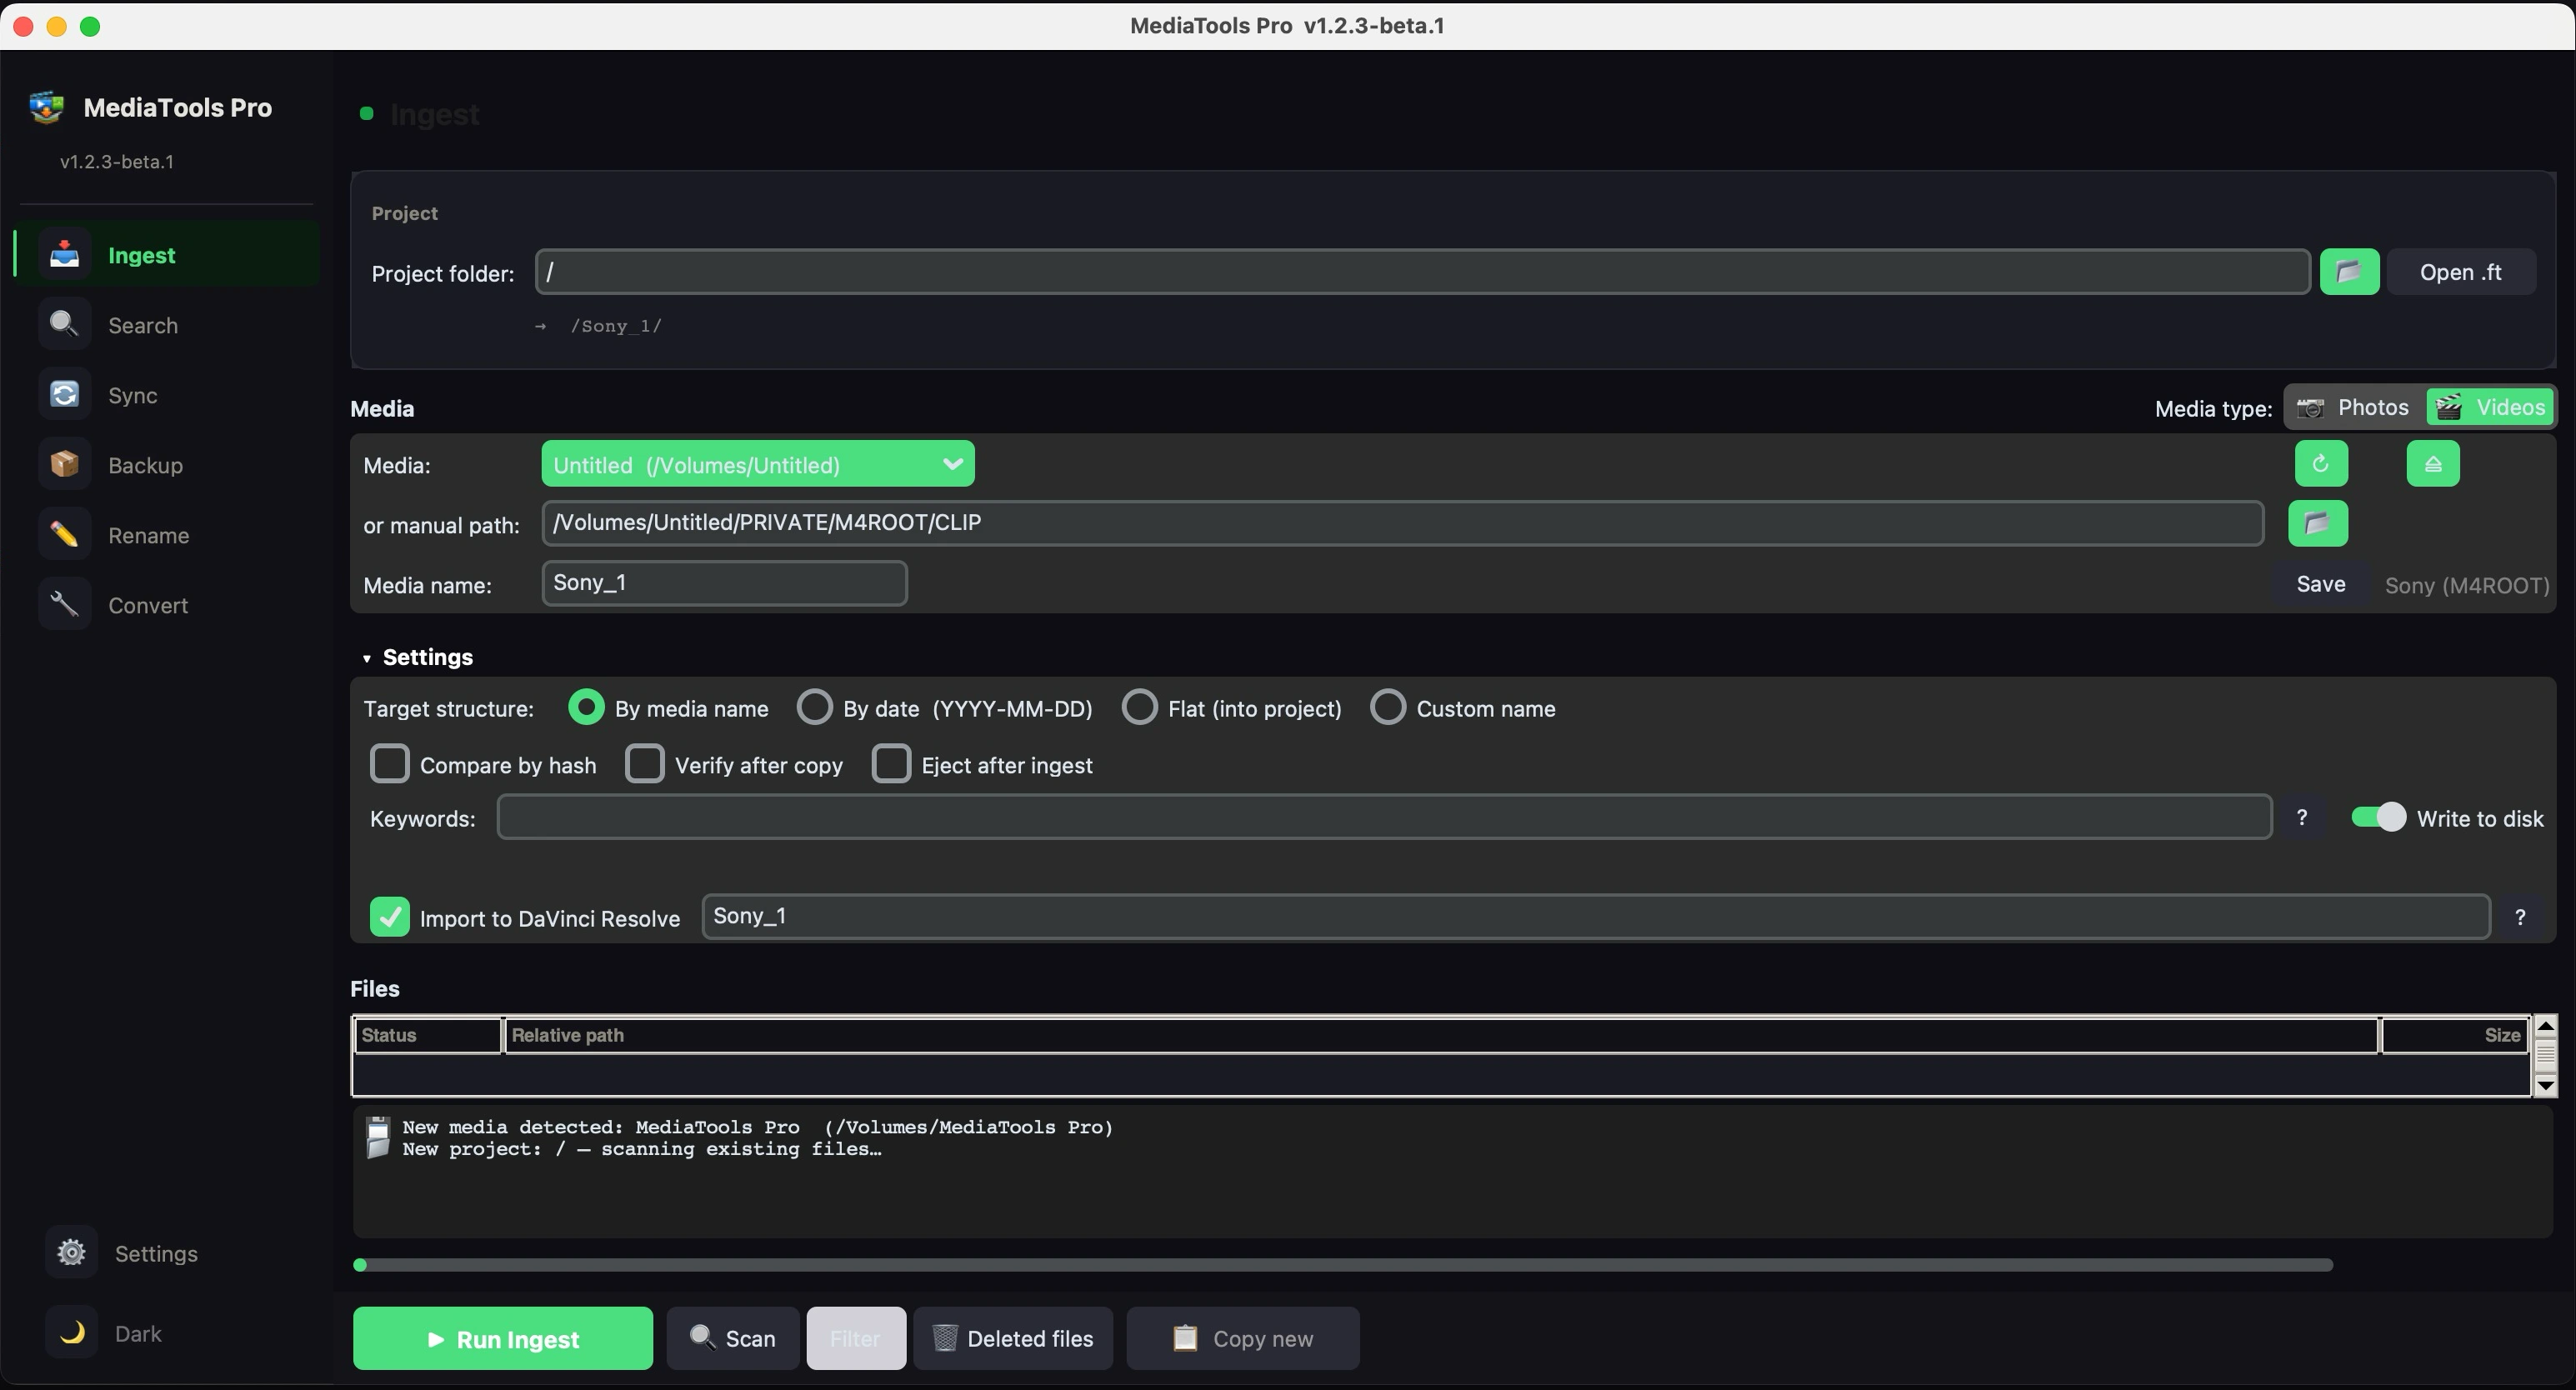The width and height of the screenshot is (2576, 1390).
Task: Select the Photos media type tab
Action: click(2355, 407)
